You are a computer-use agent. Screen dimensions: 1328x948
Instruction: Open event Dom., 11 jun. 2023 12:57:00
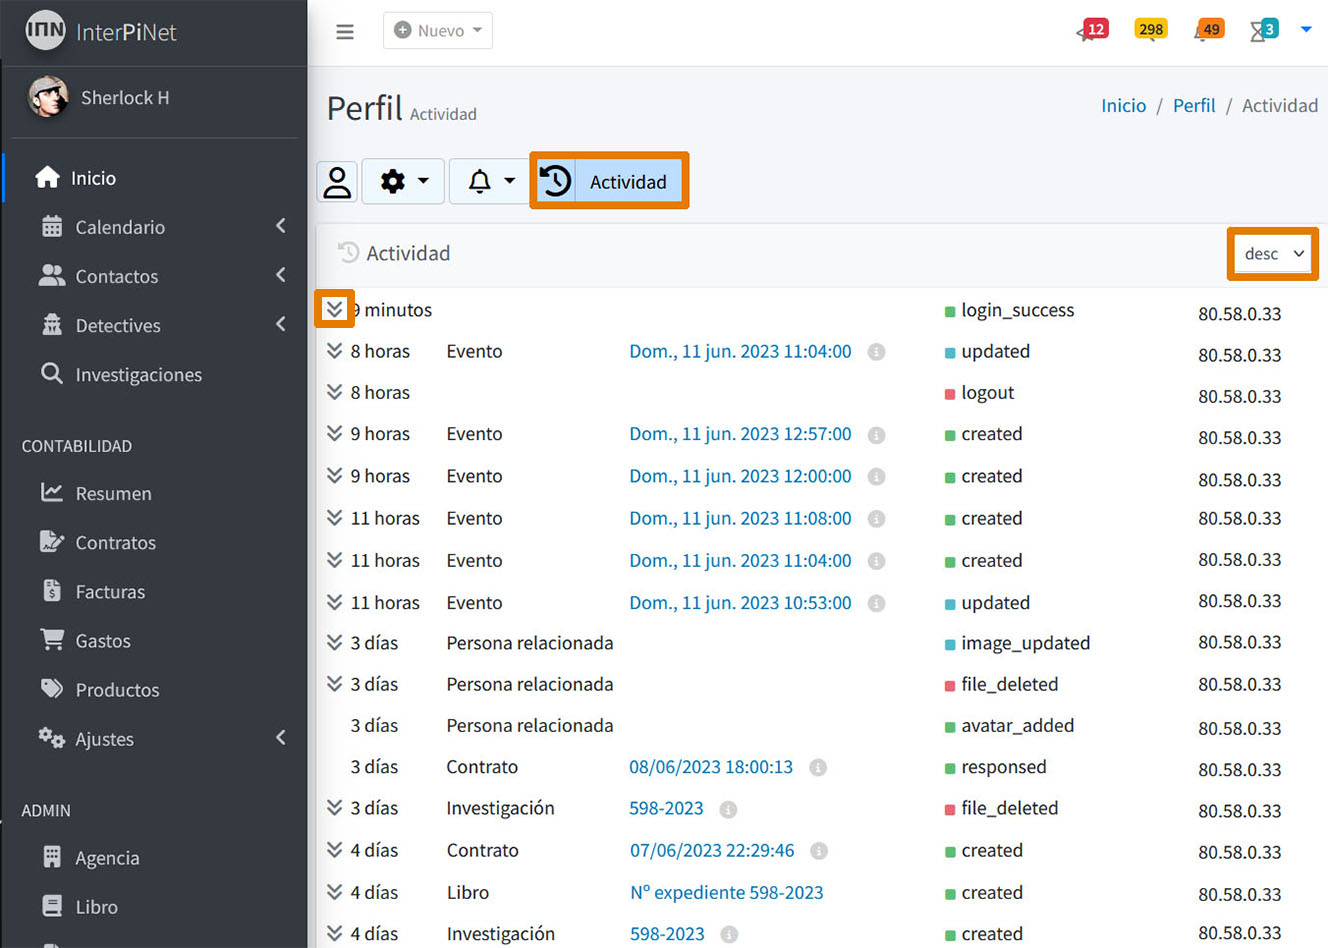[x=740, y=434]
